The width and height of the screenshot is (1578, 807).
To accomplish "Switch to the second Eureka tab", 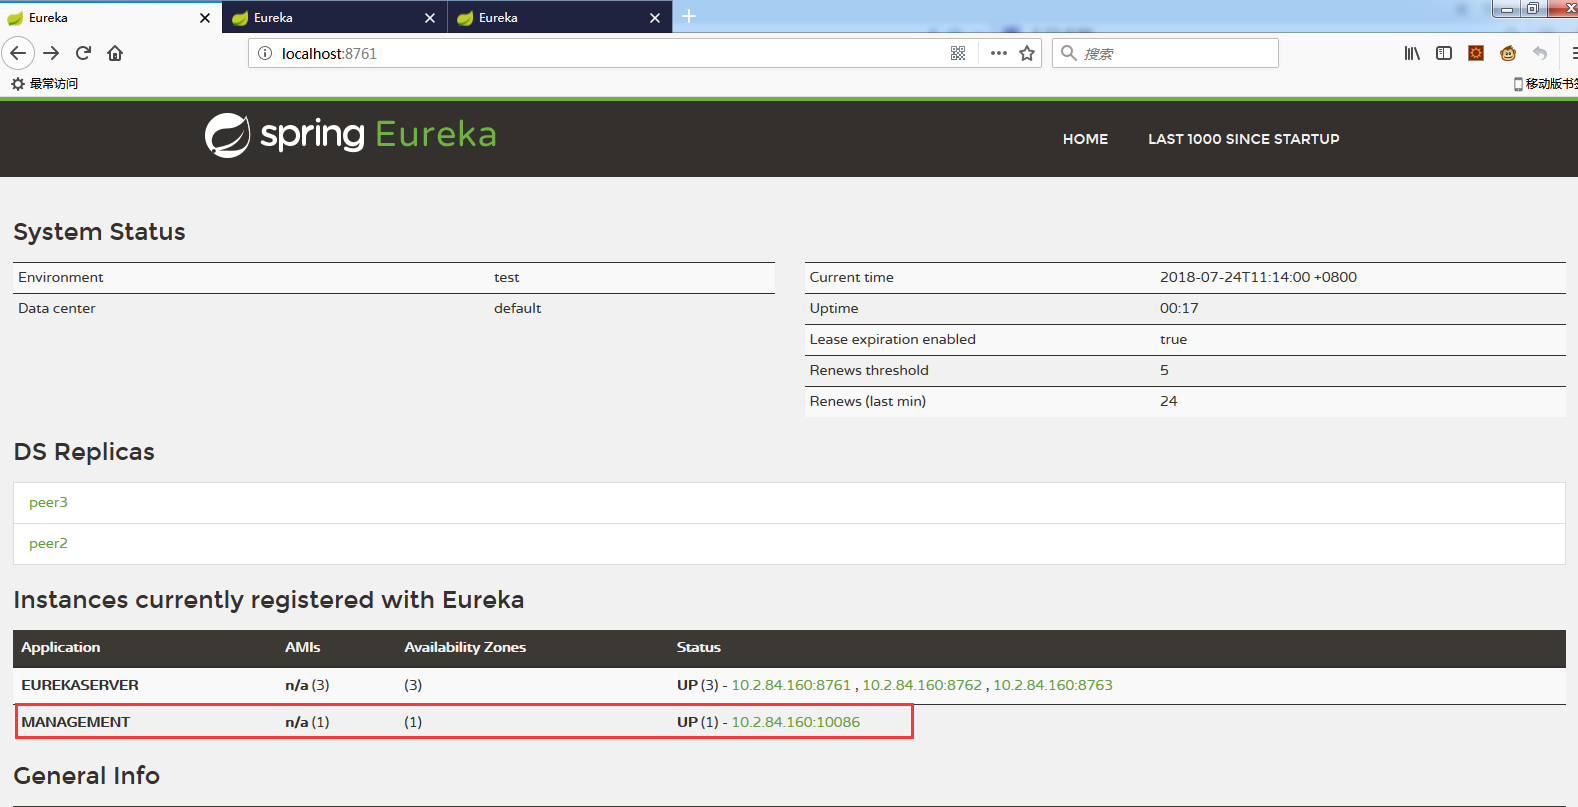I will [x=335, y=18].
